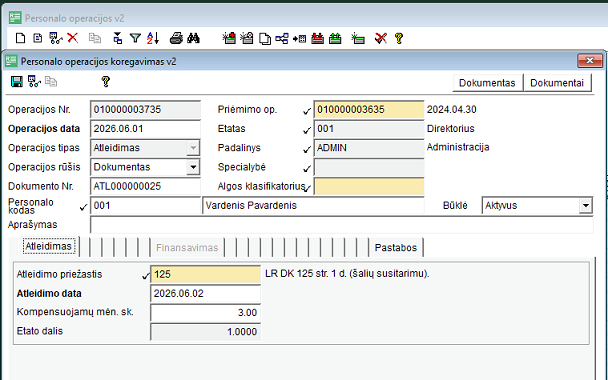Click the red cross with checkmark icon
608x380 pixels.
point(381,38)
